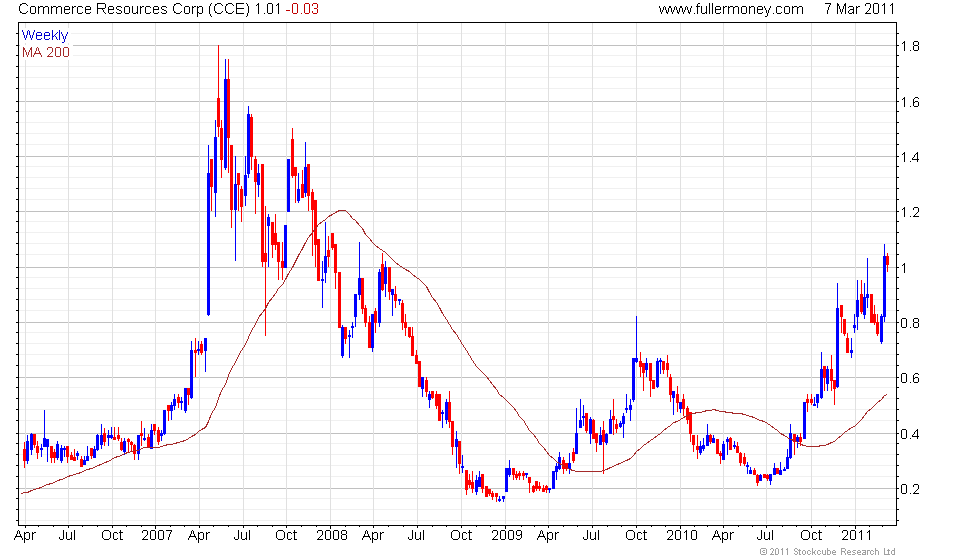Click the copyright text '2011 Stockcube Research Ltd'
Screen dimensions: 980x560
pyautogui.click(x=832, y=552)
